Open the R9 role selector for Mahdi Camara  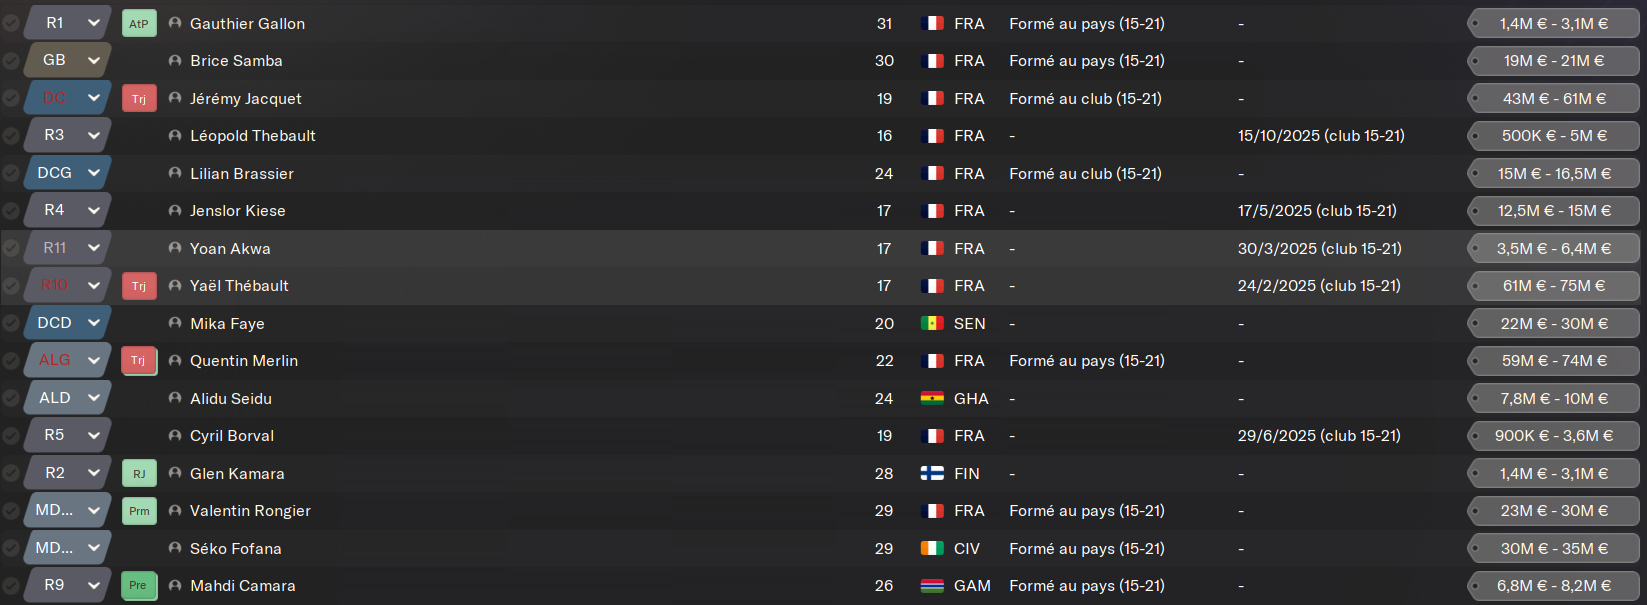93,586
